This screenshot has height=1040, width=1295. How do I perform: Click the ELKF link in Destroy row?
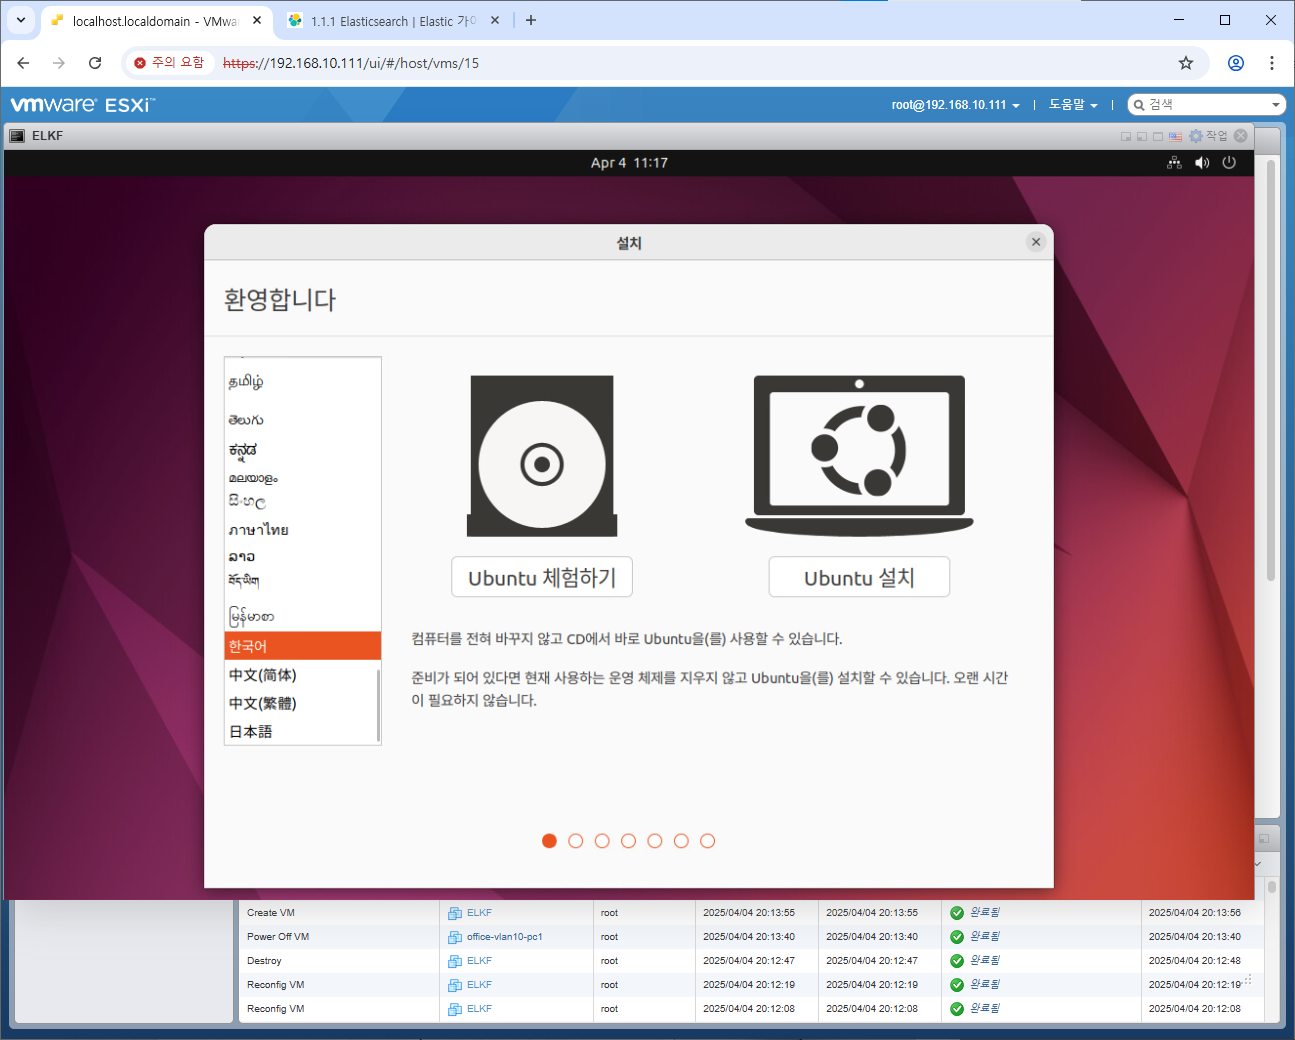pyautogui.click(x=479, y=961)
